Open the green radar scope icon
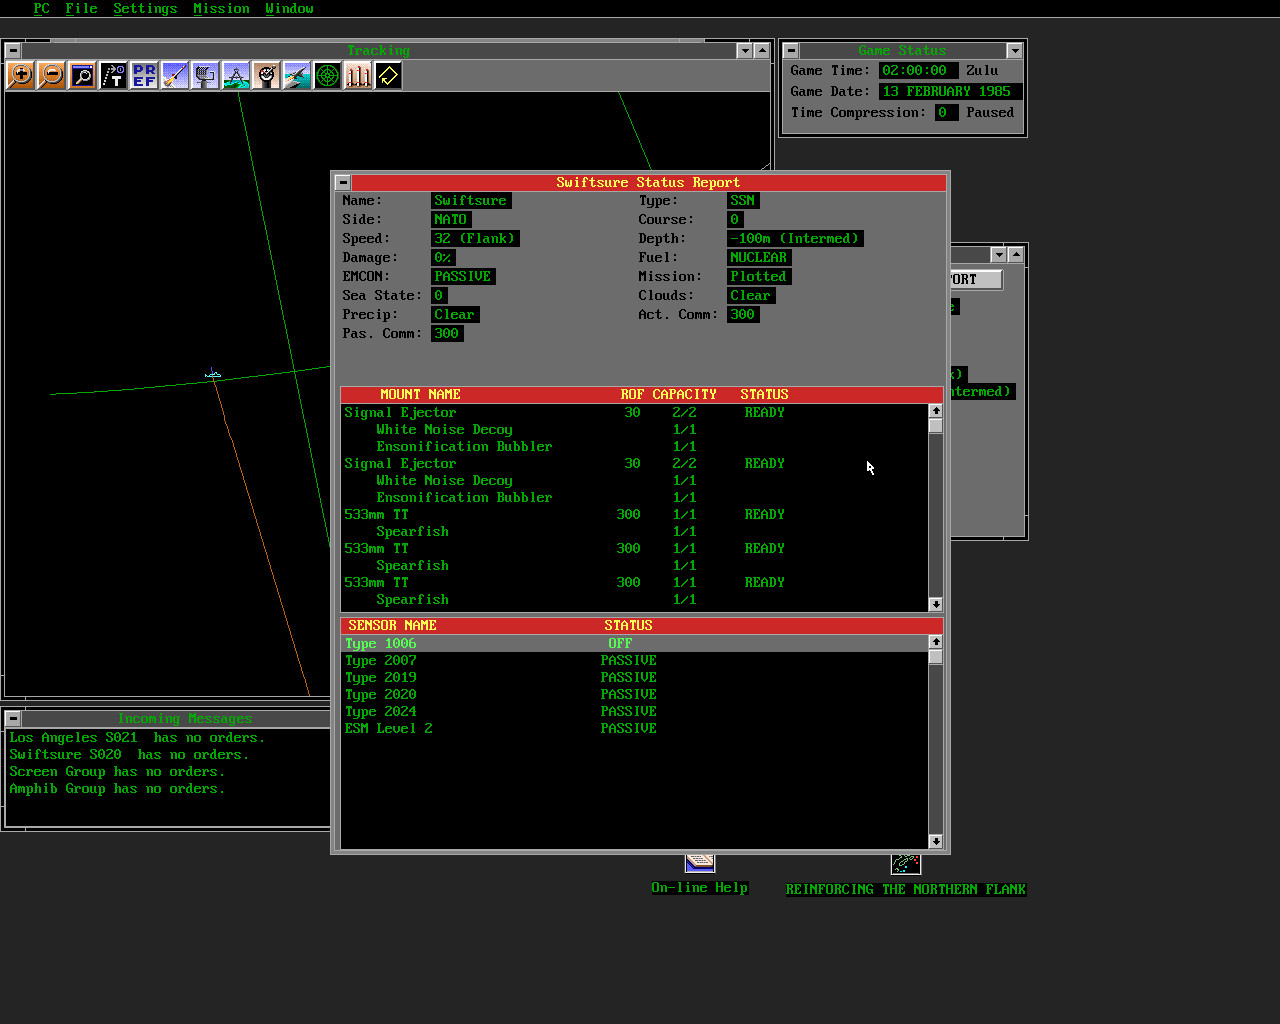The height and width of the screenshot is (1024, 1280). click(327, 75)
